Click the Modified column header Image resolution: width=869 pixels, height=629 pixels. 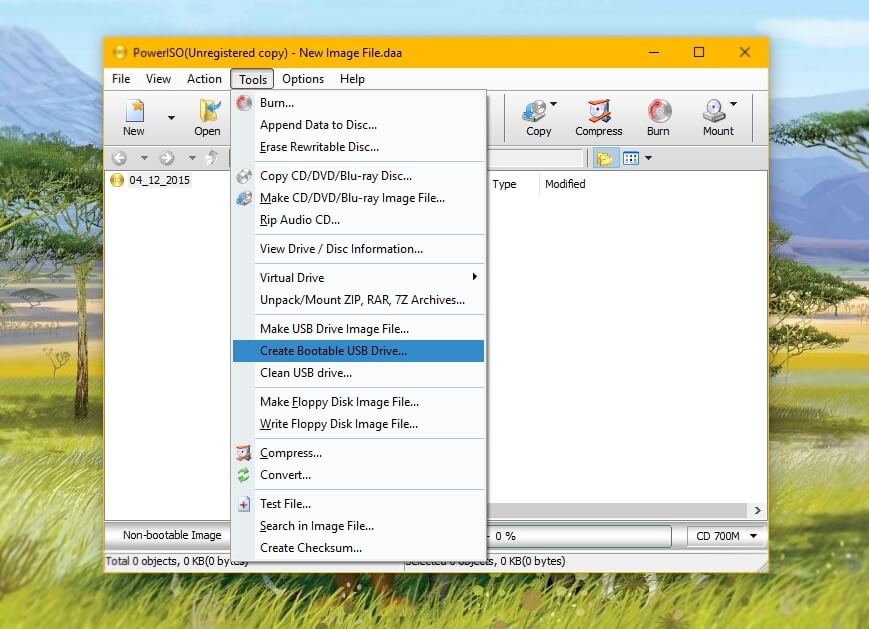pyautogui.click(x=565, y=184)
